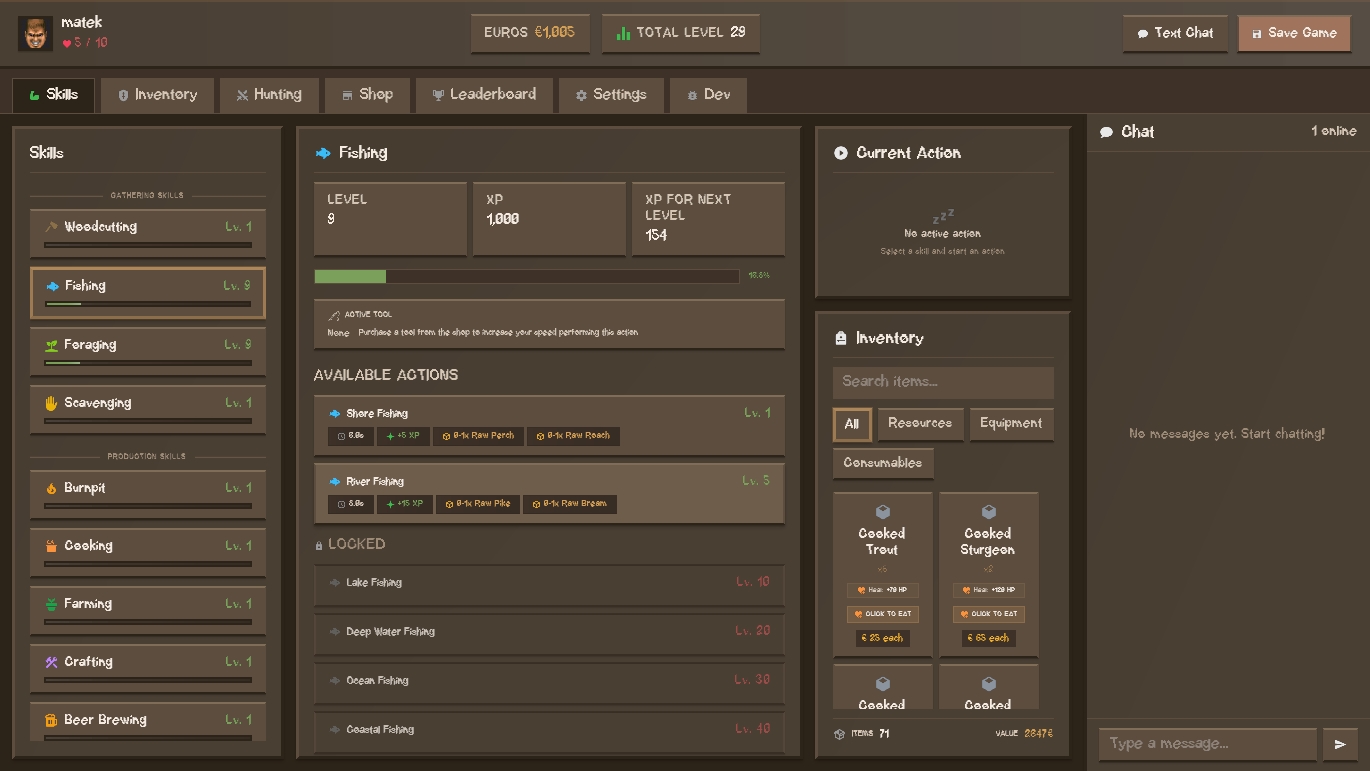Viewport: 1370px width, 771px height.
Task: Start the River Fishing action
Action: (548, 492)
